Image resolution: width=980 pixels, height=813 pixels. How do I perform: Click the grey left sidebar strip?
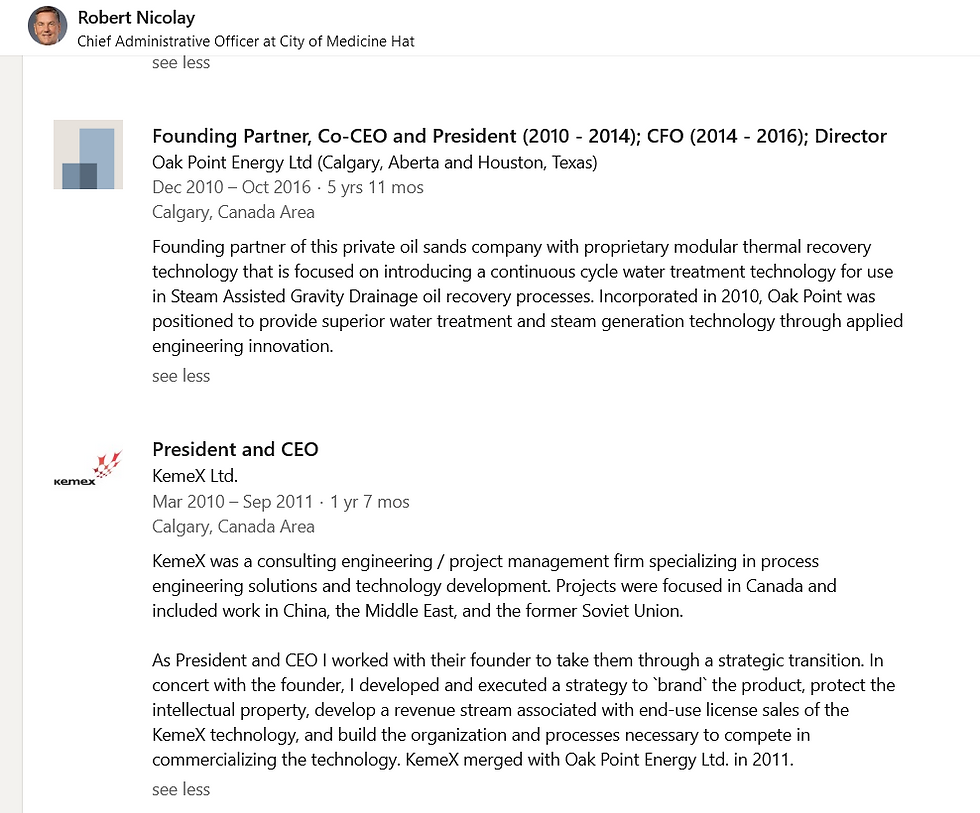click(11, 450)
